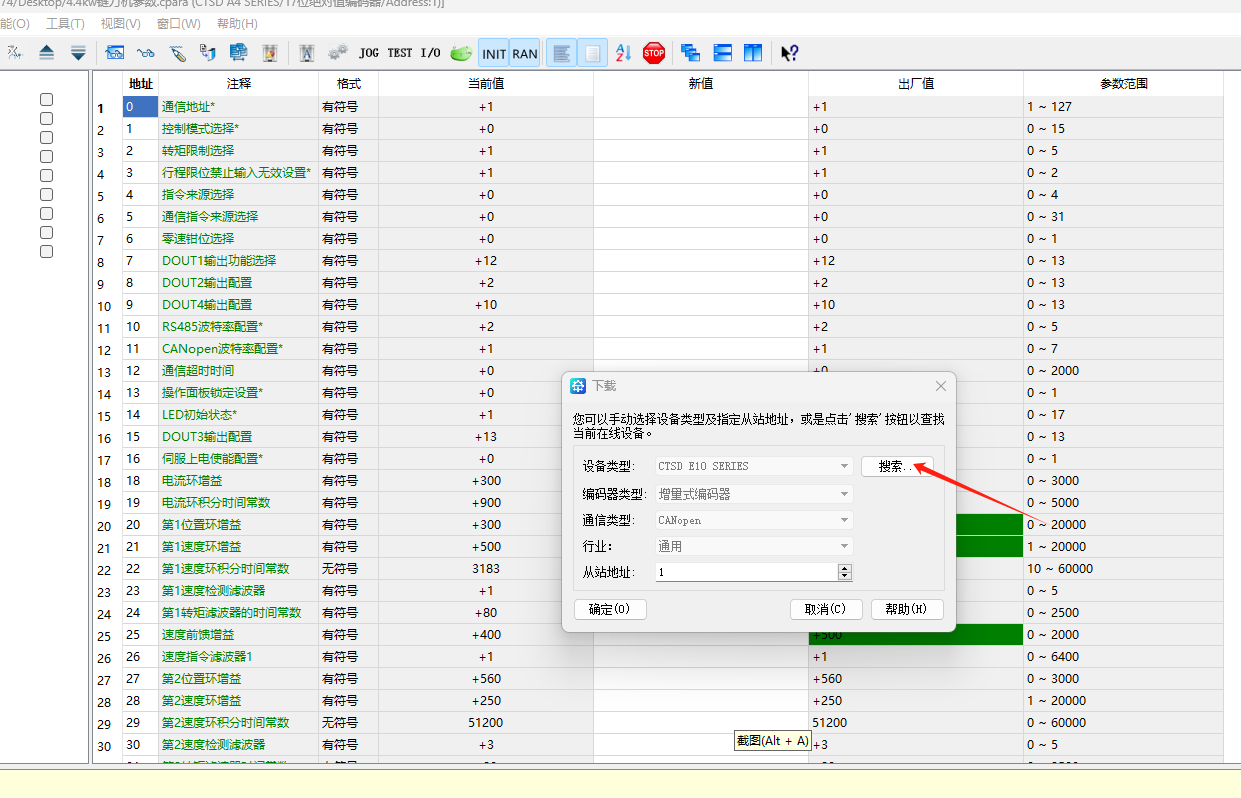Click the TEST toolbar button
The image size is (1241, 798).
[x=400, y=53]
